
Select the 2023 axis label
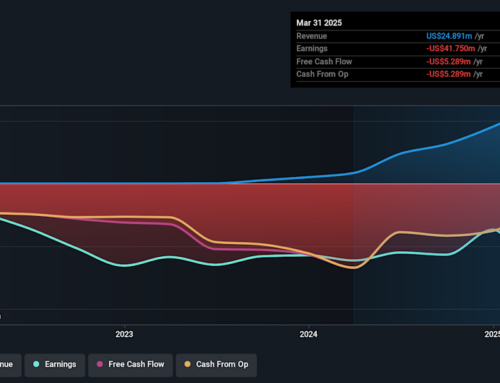click(124, 334)
